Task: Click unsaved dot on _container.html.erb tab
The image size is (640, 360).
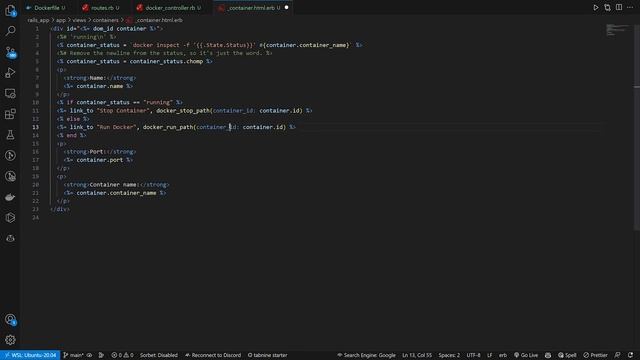Action: [x=287, y=7]
